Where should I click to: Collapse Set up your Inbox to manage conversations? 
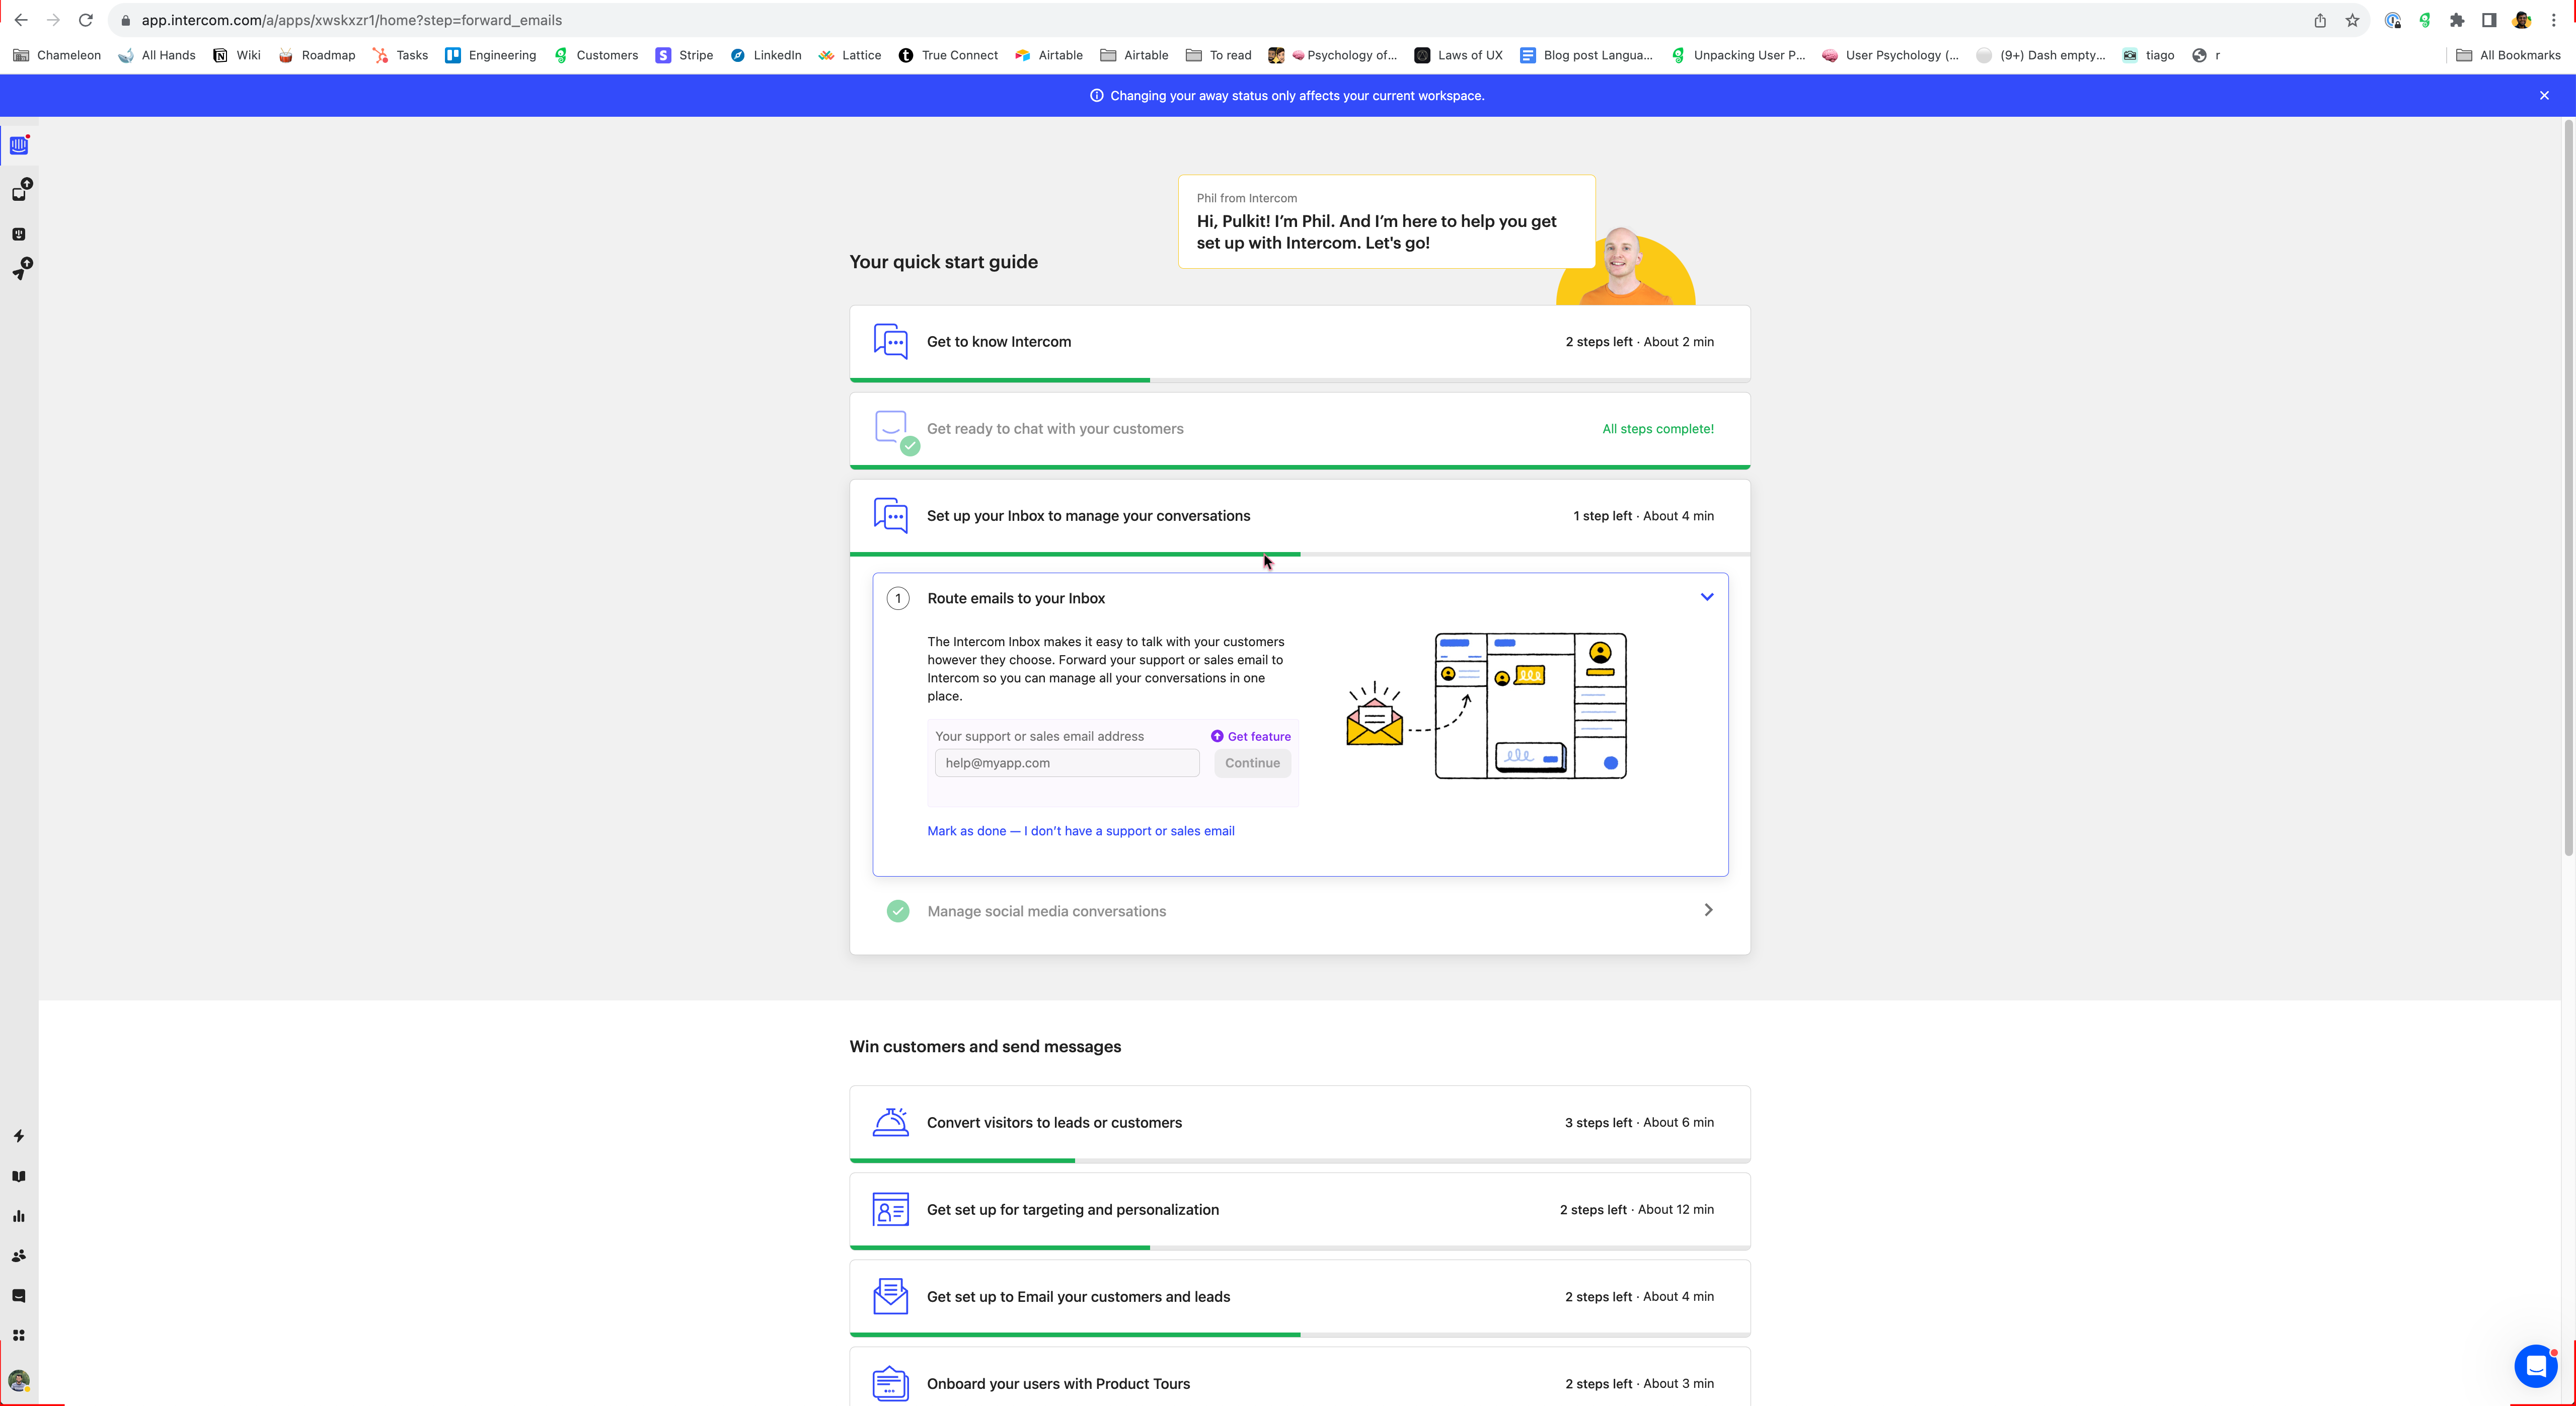(1300, 516)
